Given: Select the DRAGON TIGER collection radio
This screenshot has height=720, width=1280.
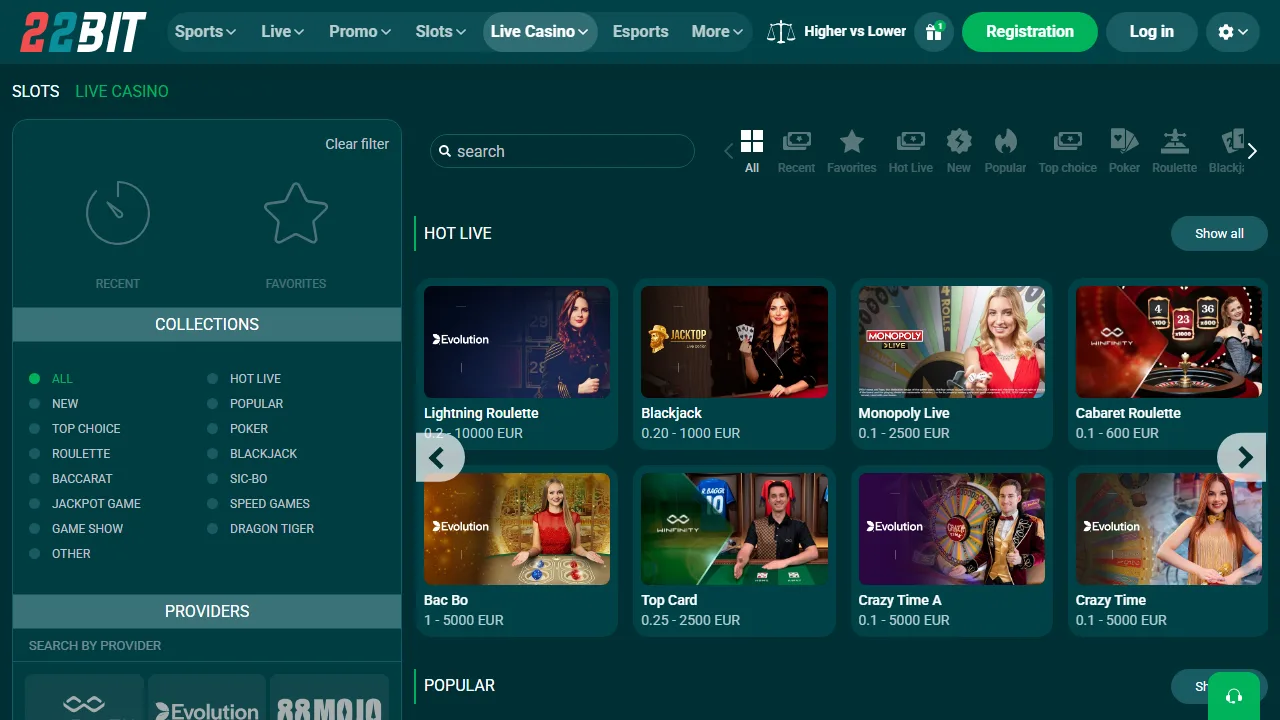Looking at the screenshot, I should pos(212,529).
